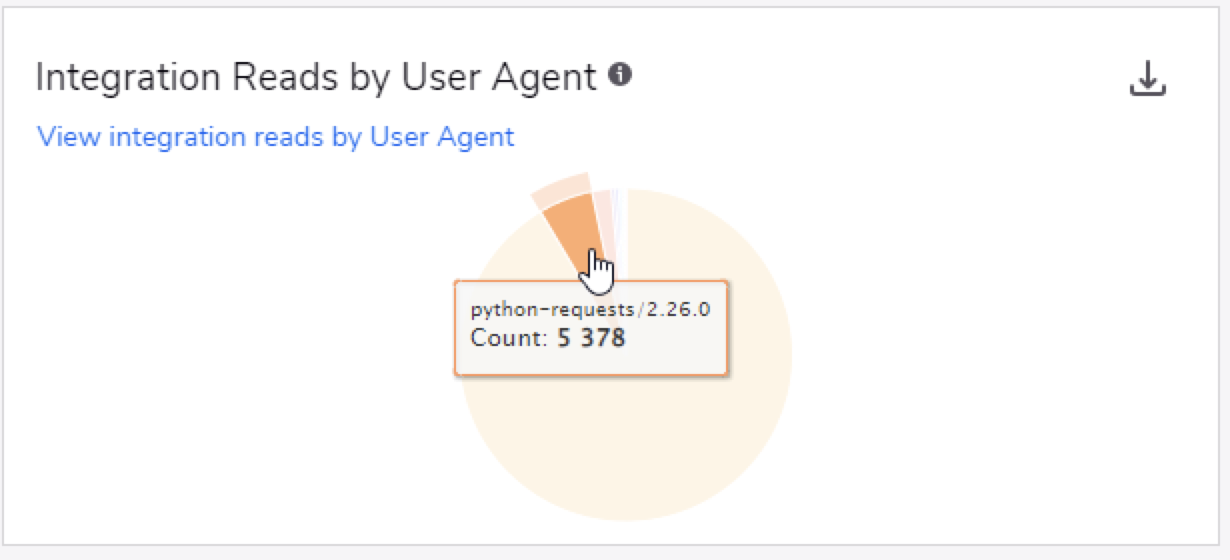
Task: Click the info icon beside the title
Action: [x=621, y=74]
